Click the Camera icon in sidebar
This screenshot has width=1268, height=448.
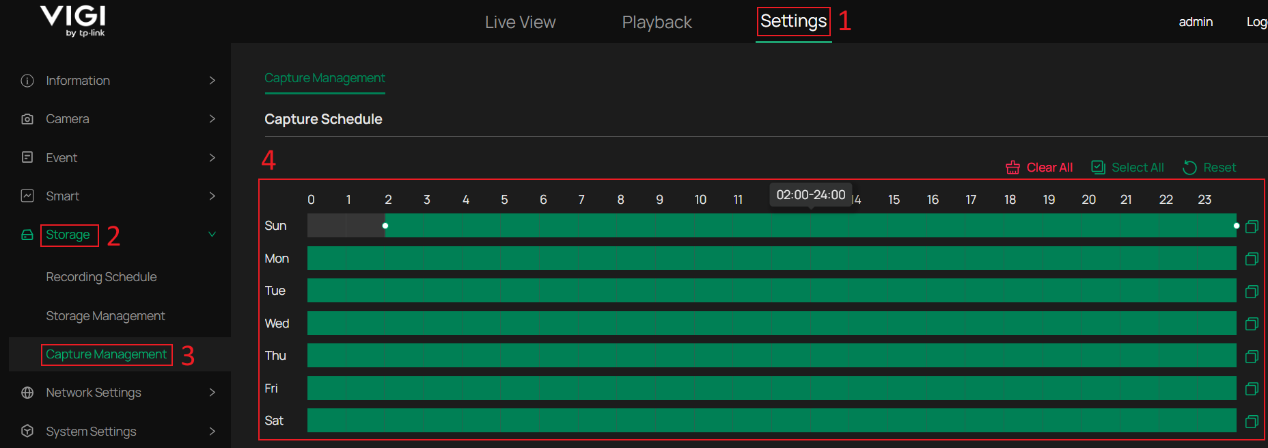27,119
